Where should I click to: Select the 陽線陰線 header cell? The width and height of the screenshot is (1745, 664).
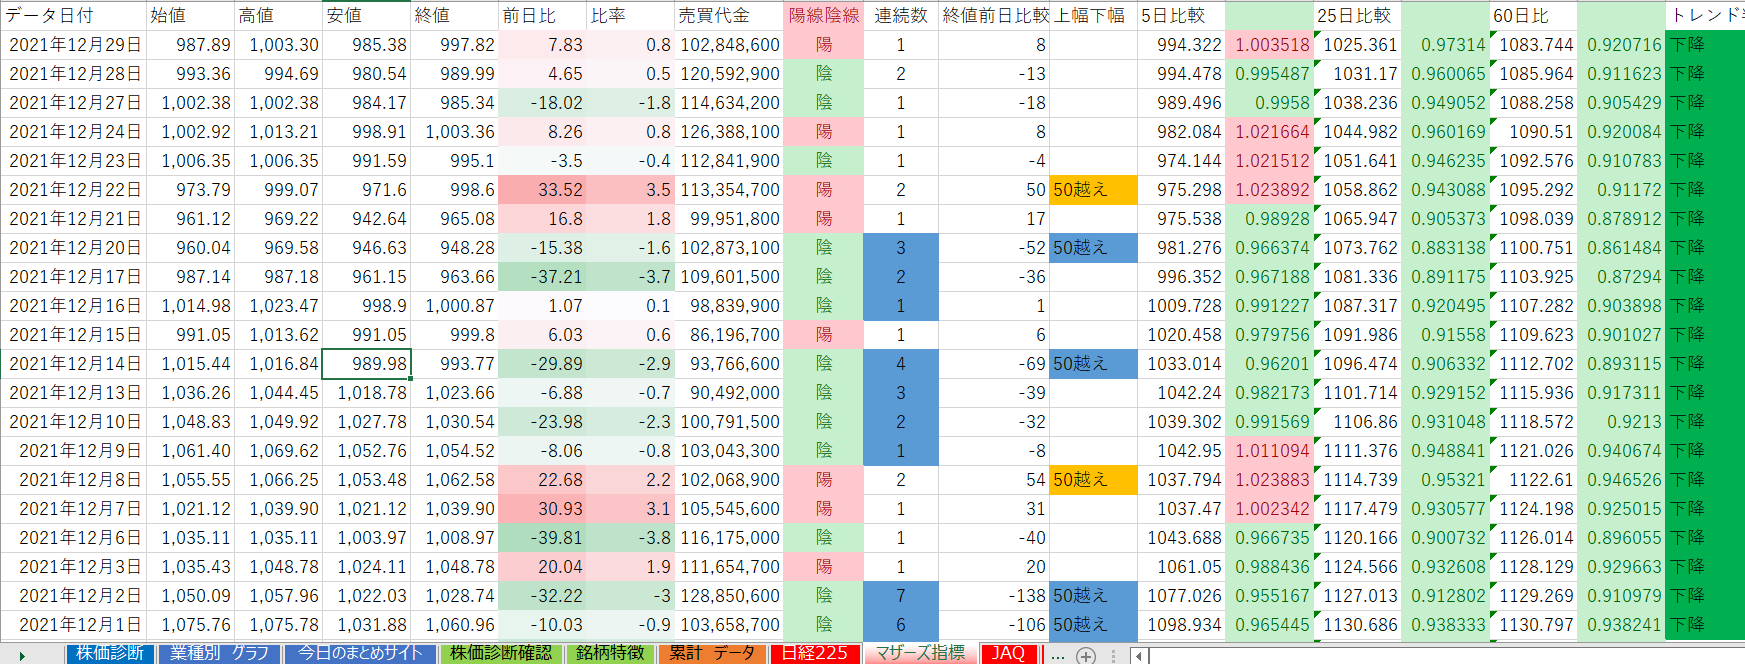tap(823, 15)
